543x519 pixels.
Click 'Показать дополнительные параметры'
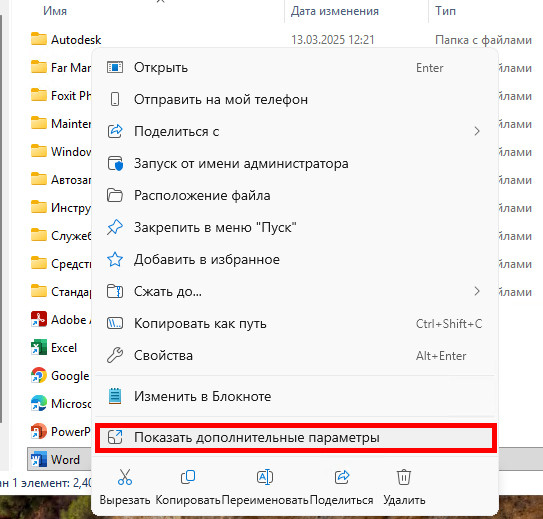[x=295, y=438]
